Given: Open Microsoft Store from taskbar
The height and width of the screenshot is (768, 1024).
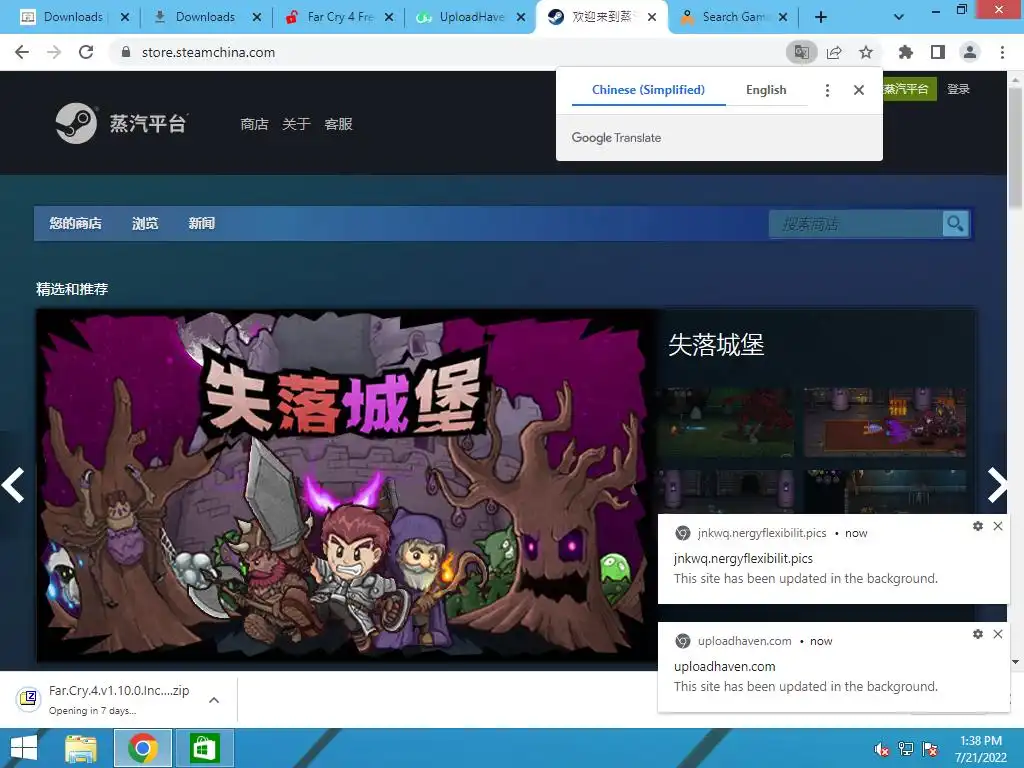Looking at the screenshot, I should coord(204,748).
